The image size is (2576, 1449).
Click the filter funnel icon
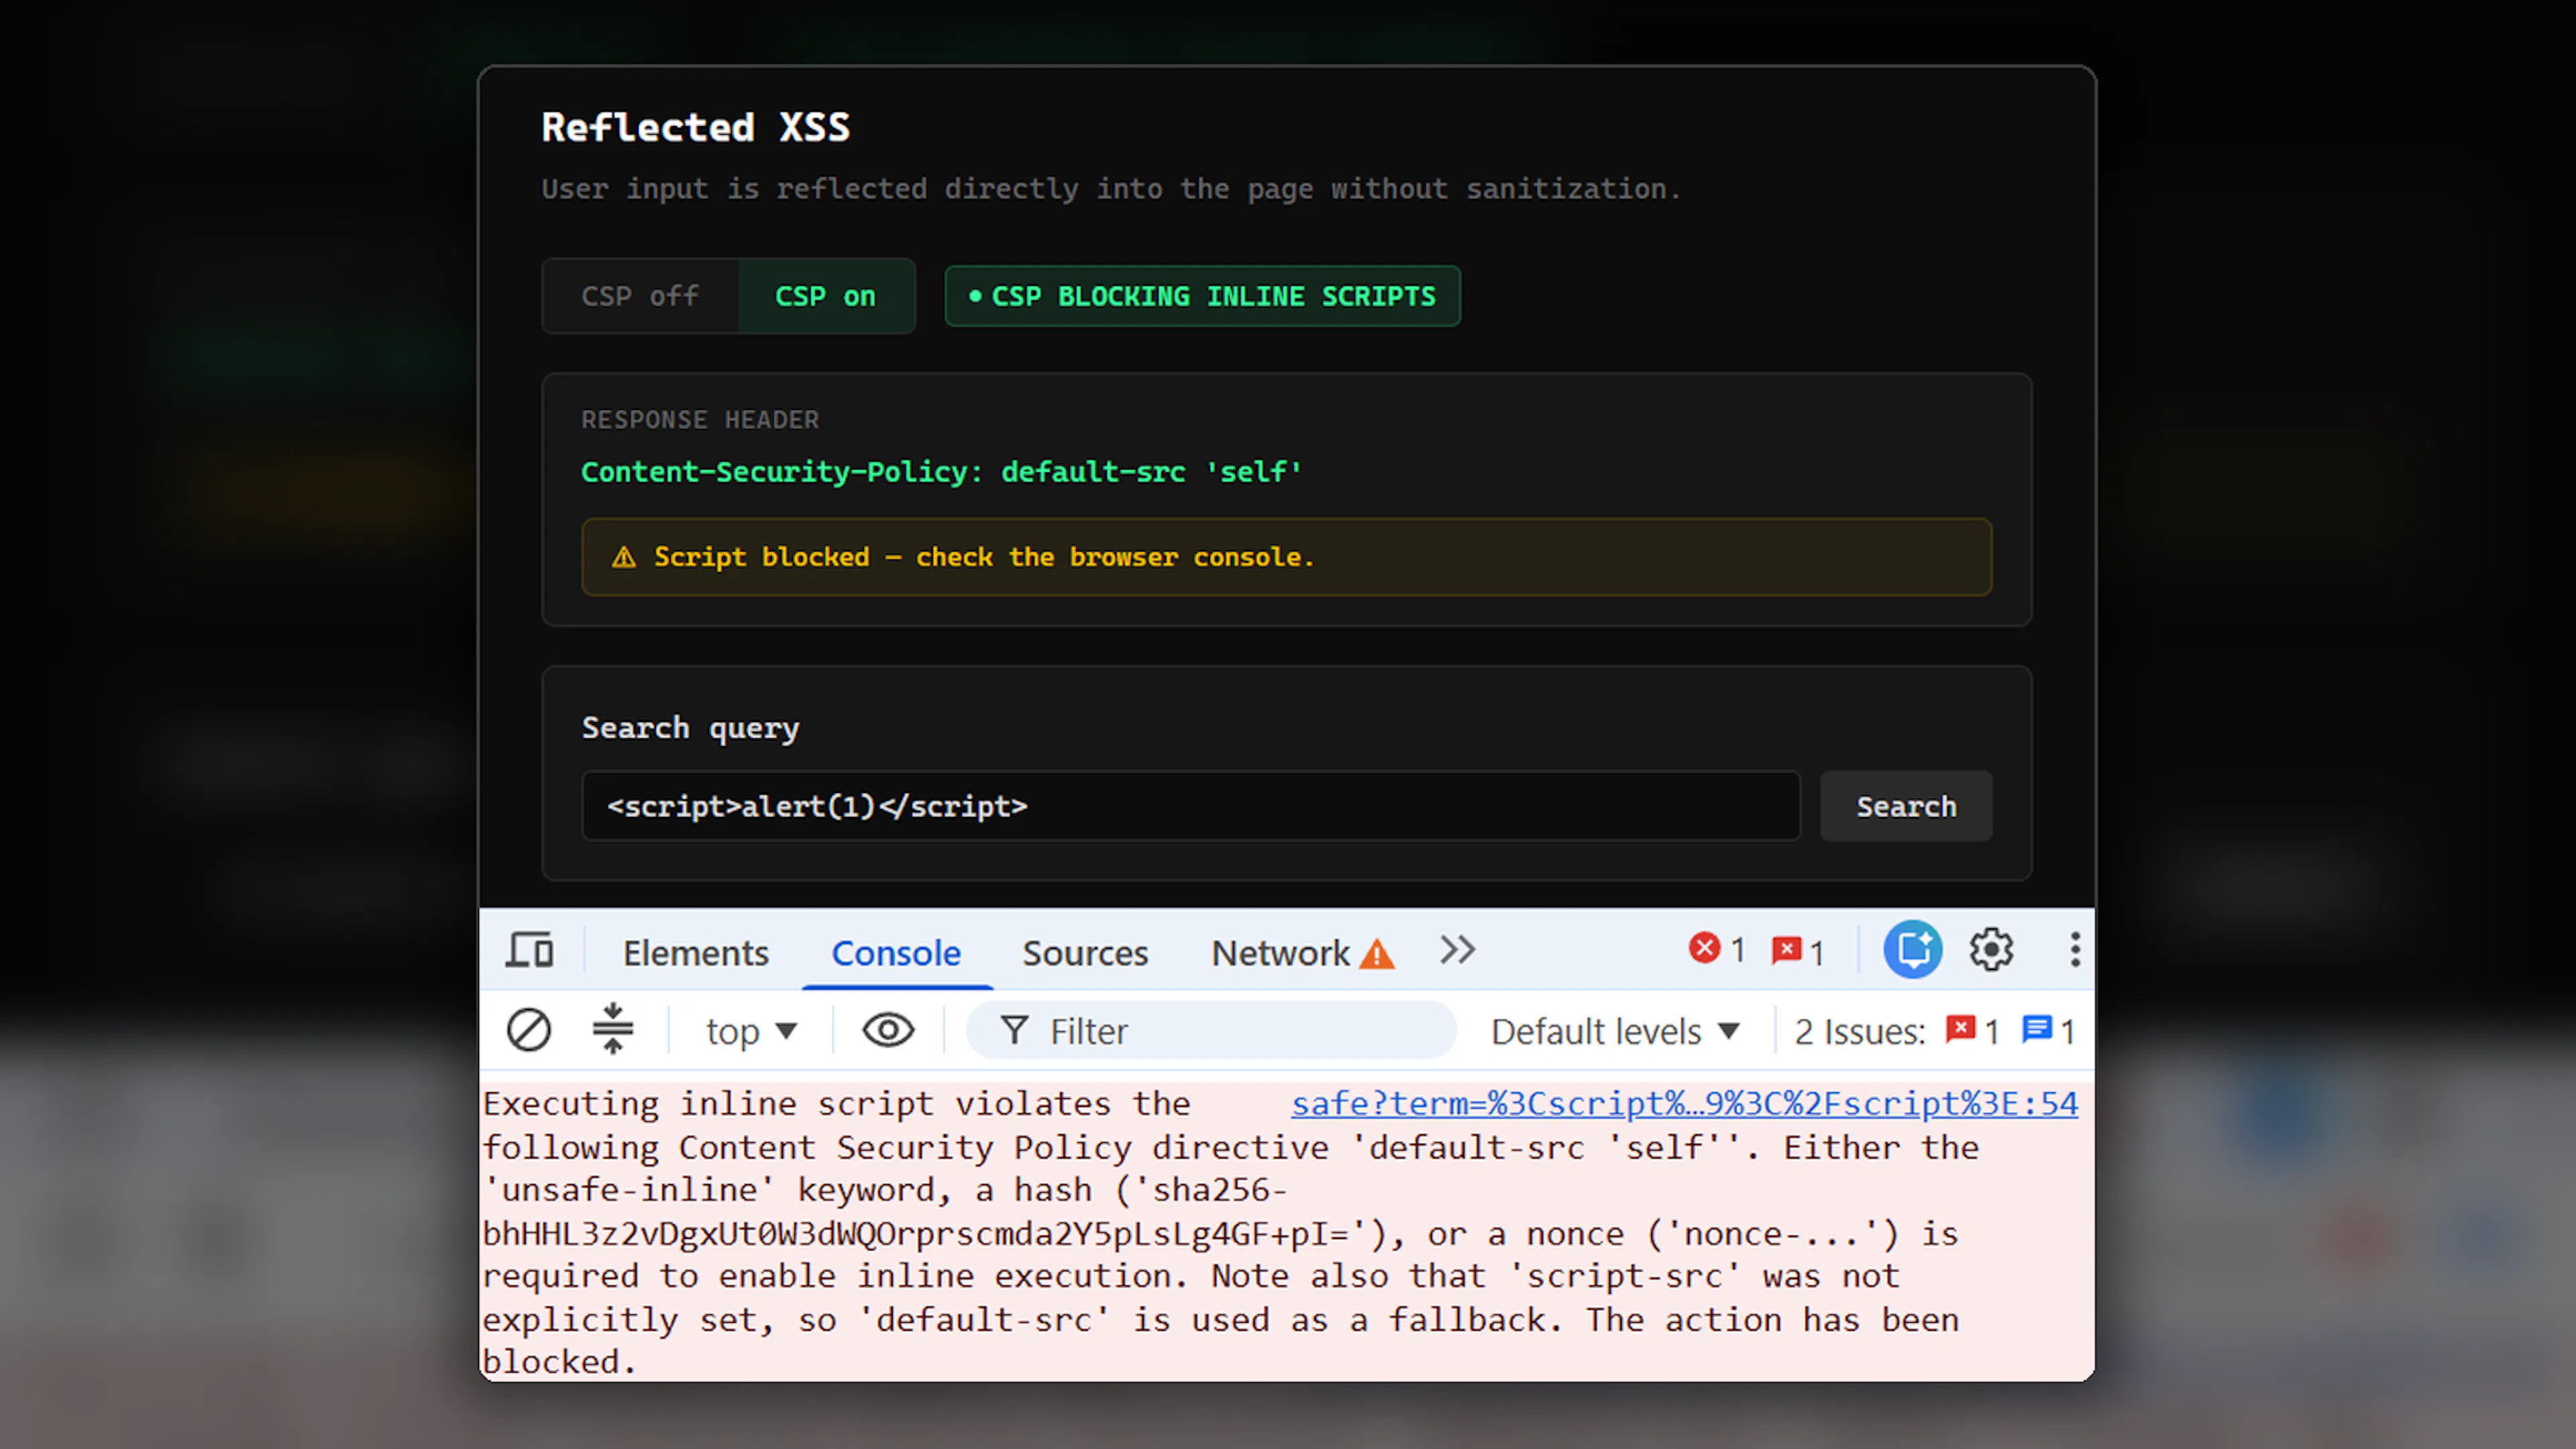[1014, 1030]
